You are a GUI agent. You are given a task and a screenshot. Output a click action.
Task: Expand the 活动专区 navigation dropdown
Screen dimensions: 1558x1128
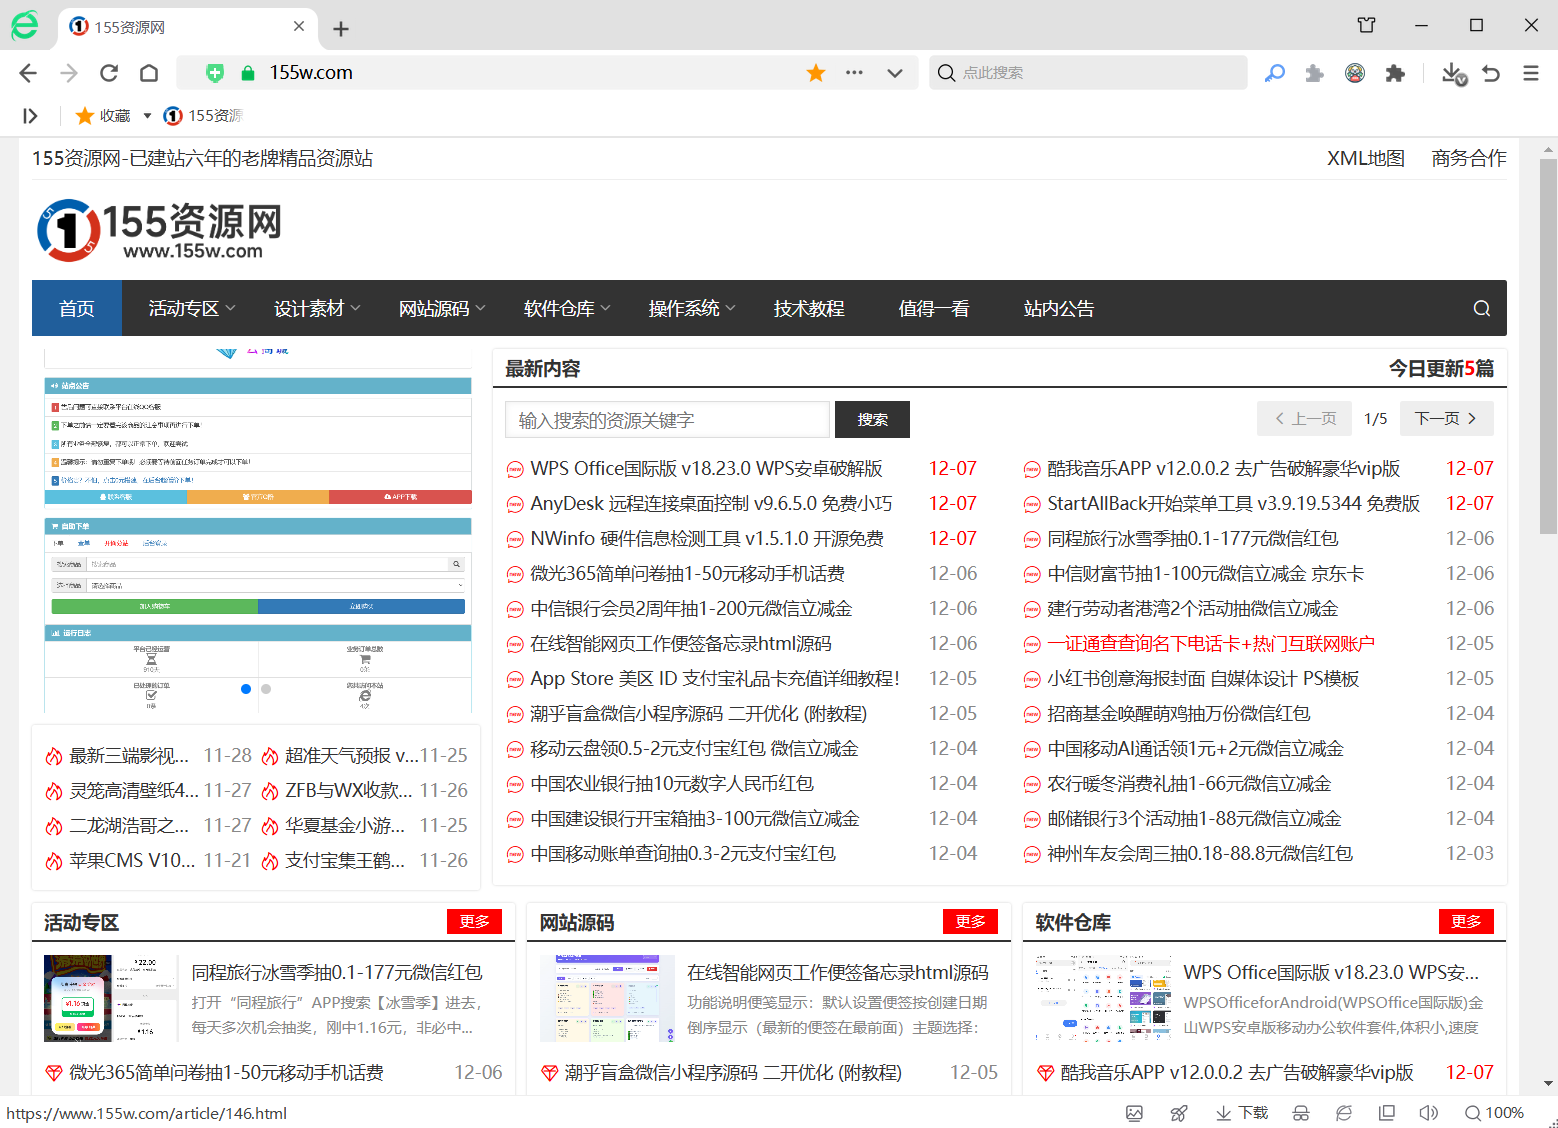pyautogui.click(x=190, y=308)
